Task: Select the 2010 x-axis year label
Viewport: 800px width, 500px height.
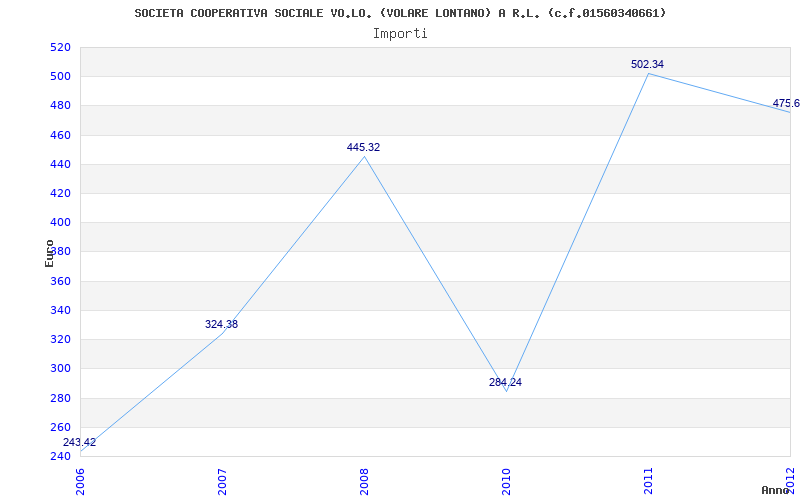Action: [506, 482]
